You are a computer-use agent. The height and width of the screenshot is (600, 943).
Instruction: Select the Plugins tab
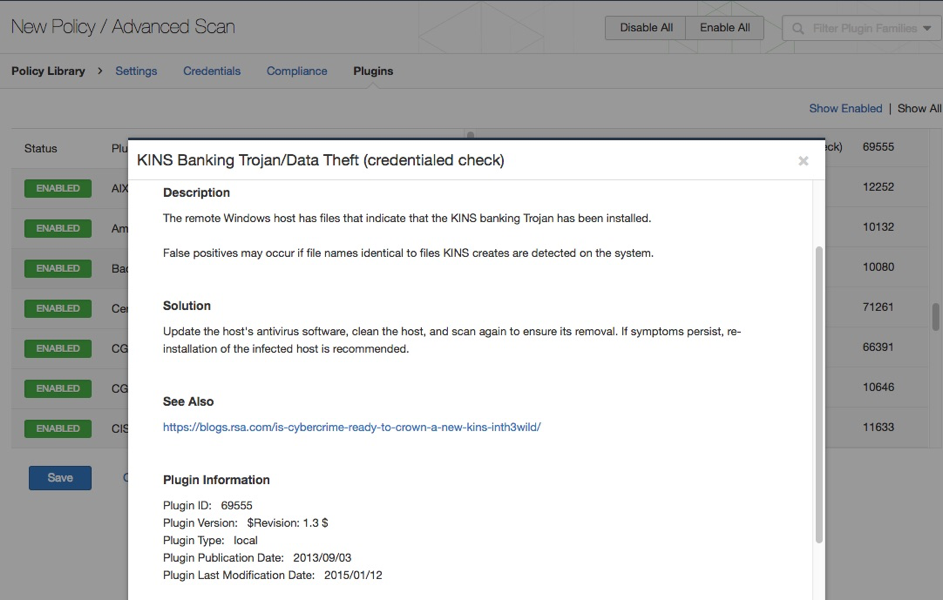(373, 71)
